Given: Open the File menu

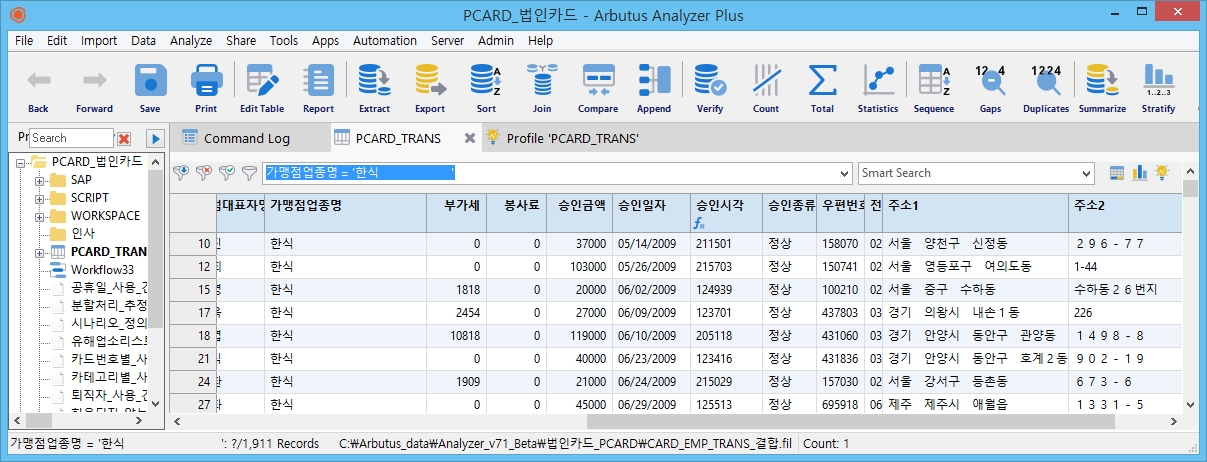Looking at the screenshot, I should [x=24, y=41].
